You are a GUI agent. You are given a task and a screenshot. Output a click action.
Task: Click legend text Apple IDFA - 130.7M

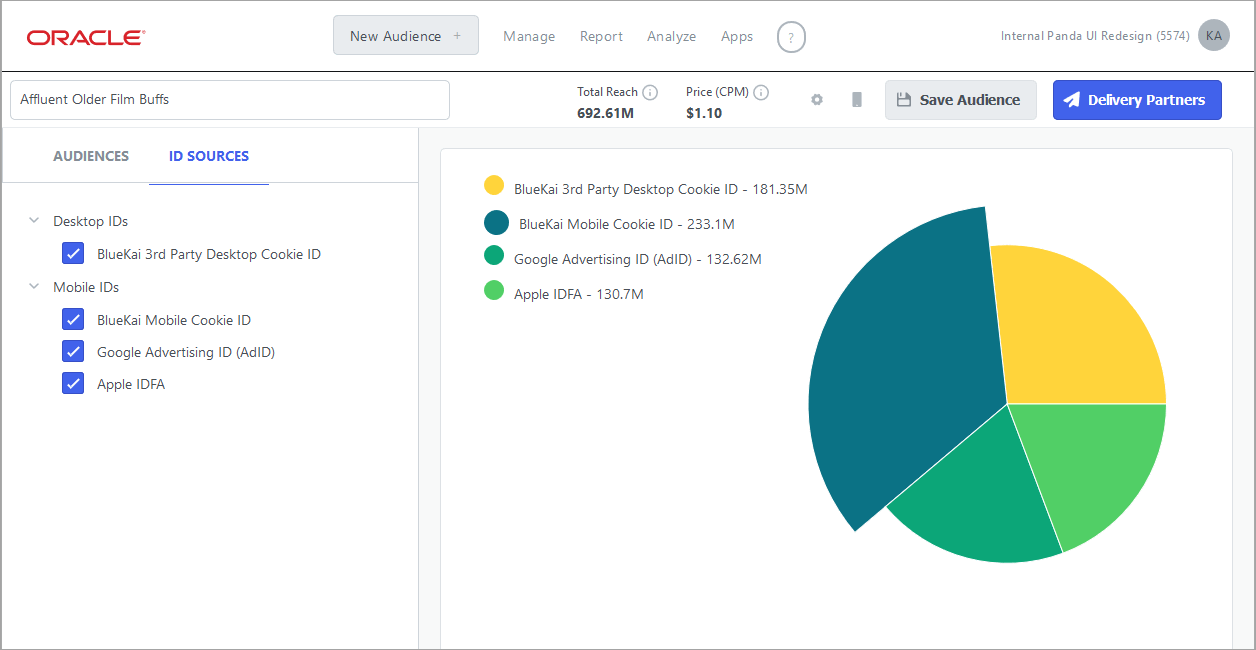pos(579,294)
